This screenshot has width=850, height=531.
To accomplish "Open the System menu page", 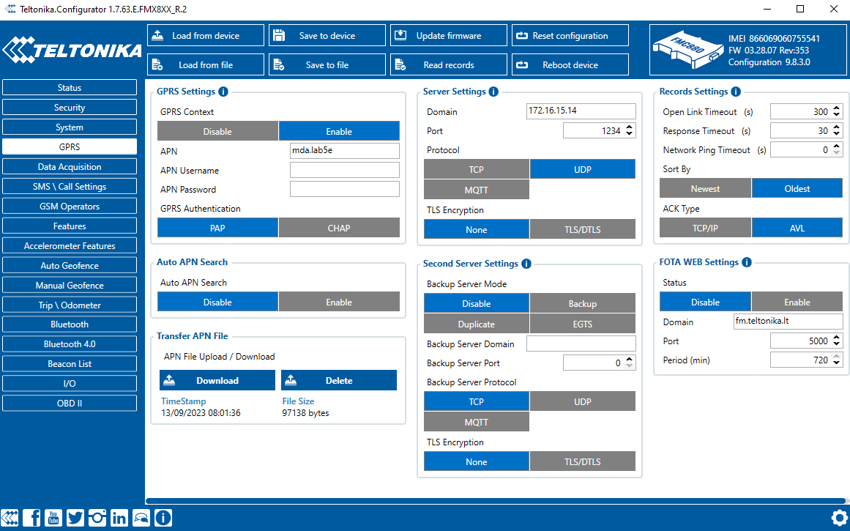I will [x=69, y=127].
